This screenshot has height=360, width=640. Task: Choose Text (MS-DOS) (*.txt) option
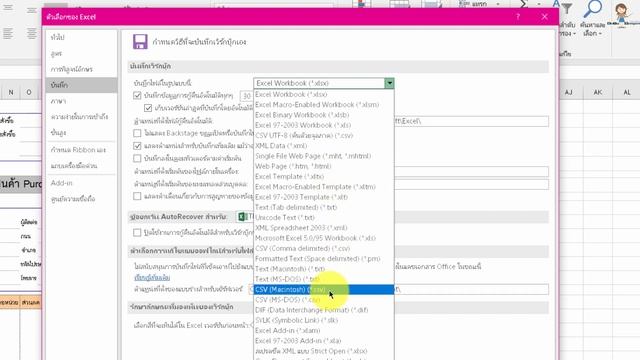[324, 279]
